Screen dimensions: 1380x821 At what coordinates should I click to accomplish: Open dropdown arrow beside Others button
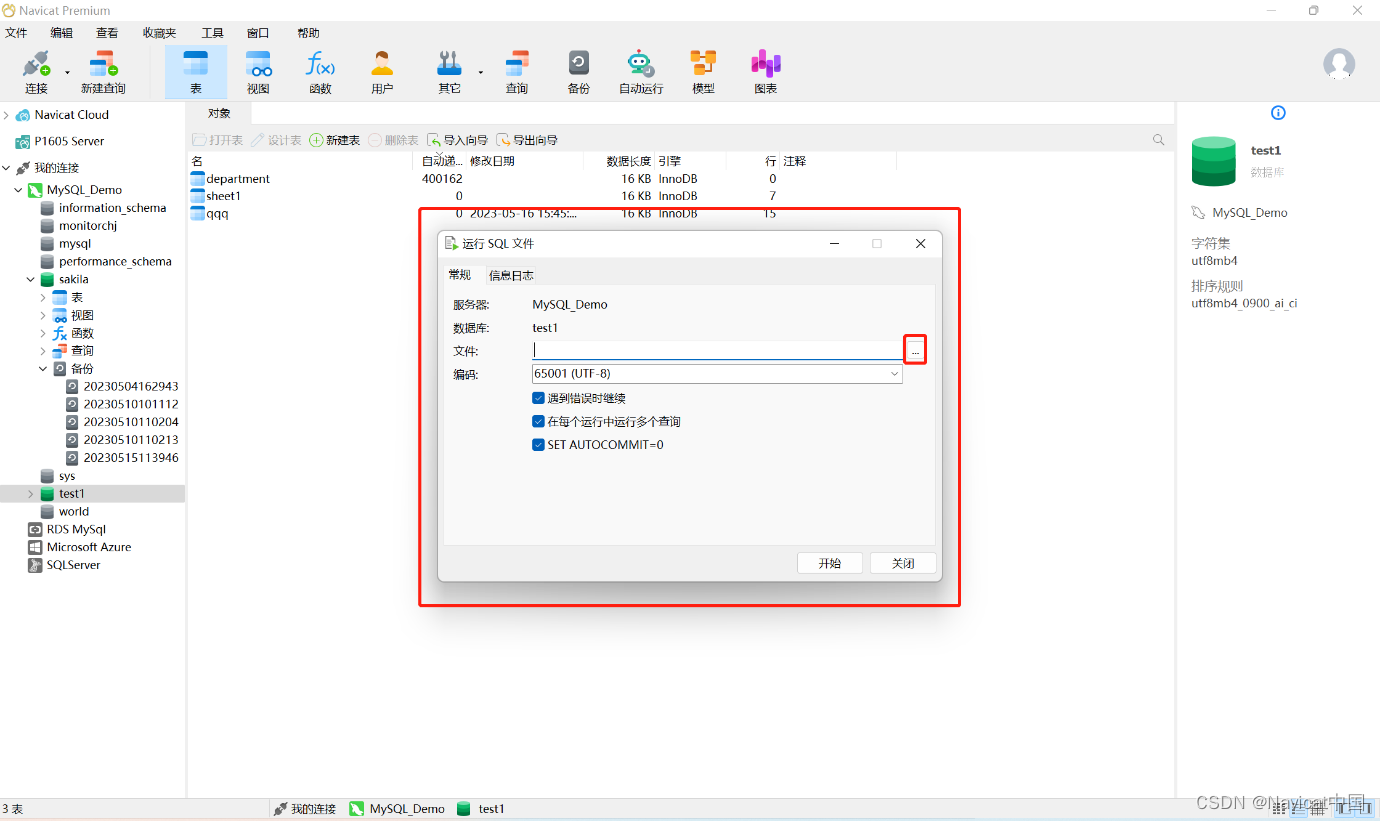pyautogui.click(x=480, y=72)
